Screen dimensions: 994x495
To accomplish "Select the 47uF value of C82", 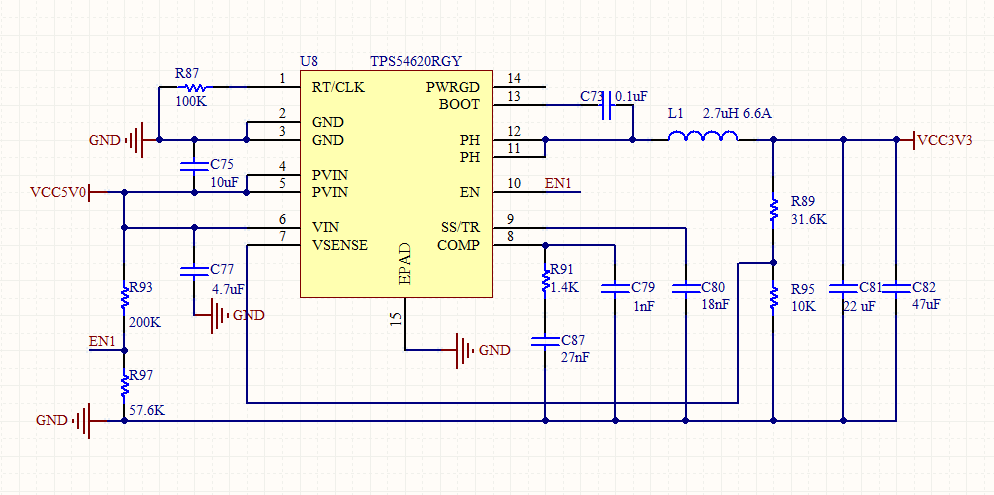I will [926, 304].
